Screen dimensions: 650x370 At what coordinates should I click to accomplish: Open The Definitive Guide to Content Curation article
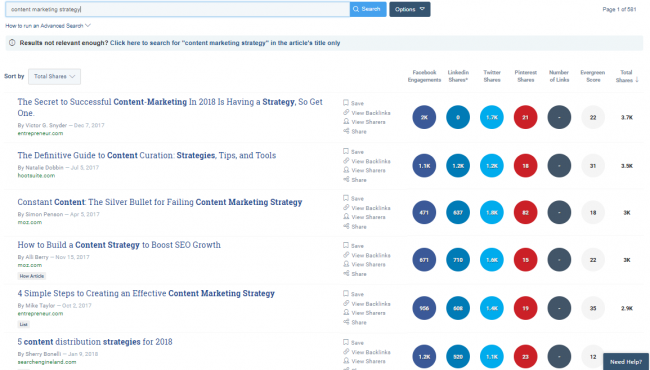click(x=147, y=155)
